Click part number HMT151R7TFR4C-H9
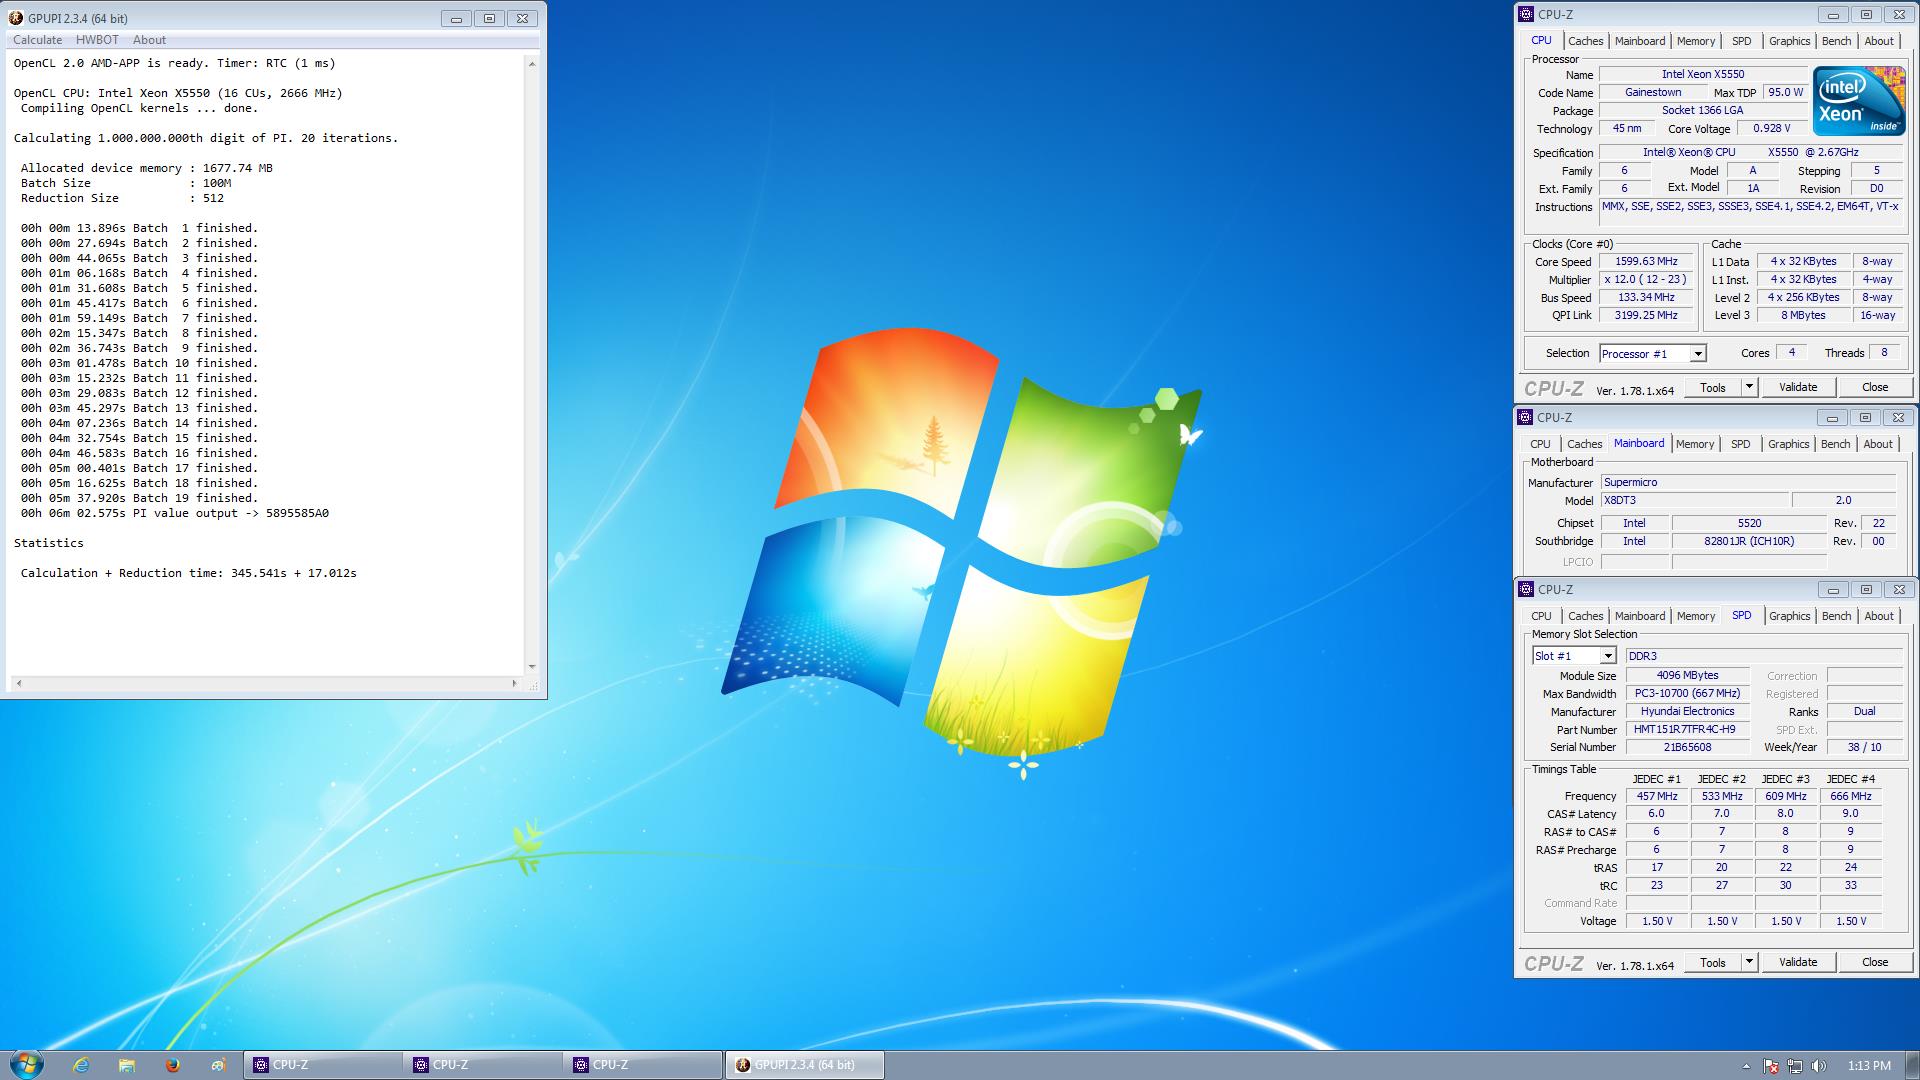Screen dimensions: 1920x1080 click(1687, 729)
